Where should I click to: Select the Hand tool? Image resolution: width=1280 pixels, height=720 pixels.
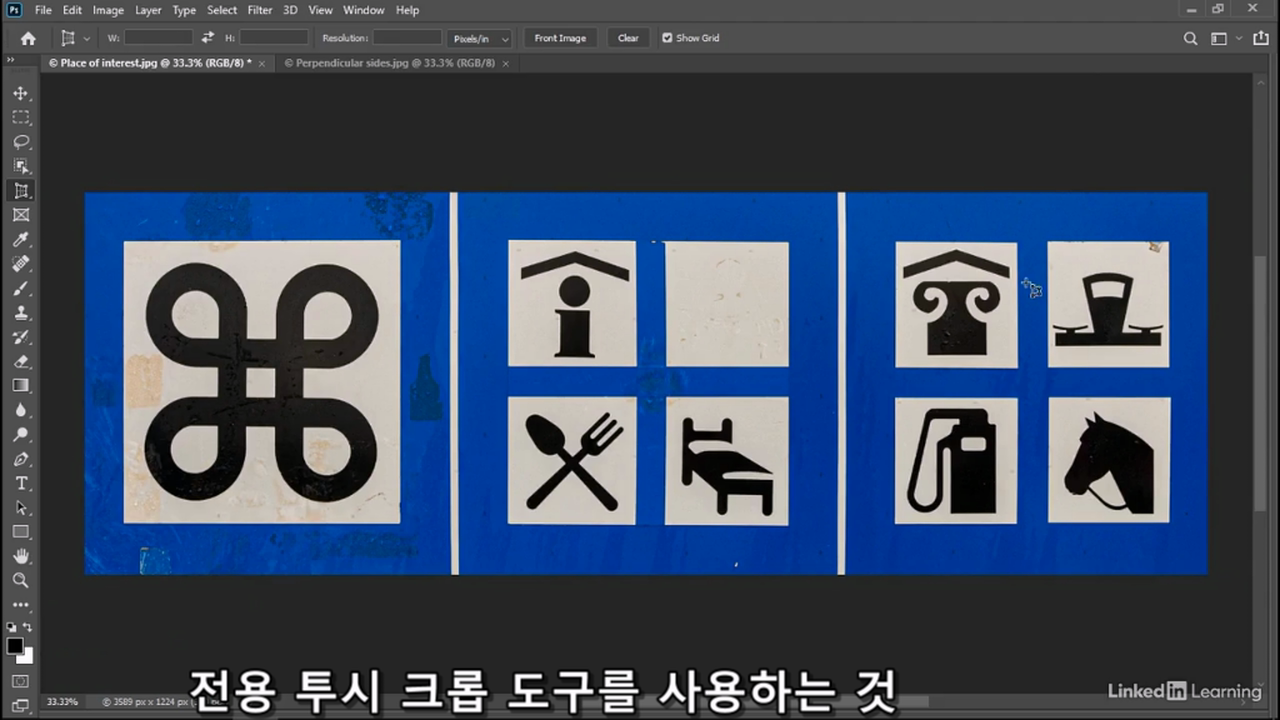pos(21,556)
